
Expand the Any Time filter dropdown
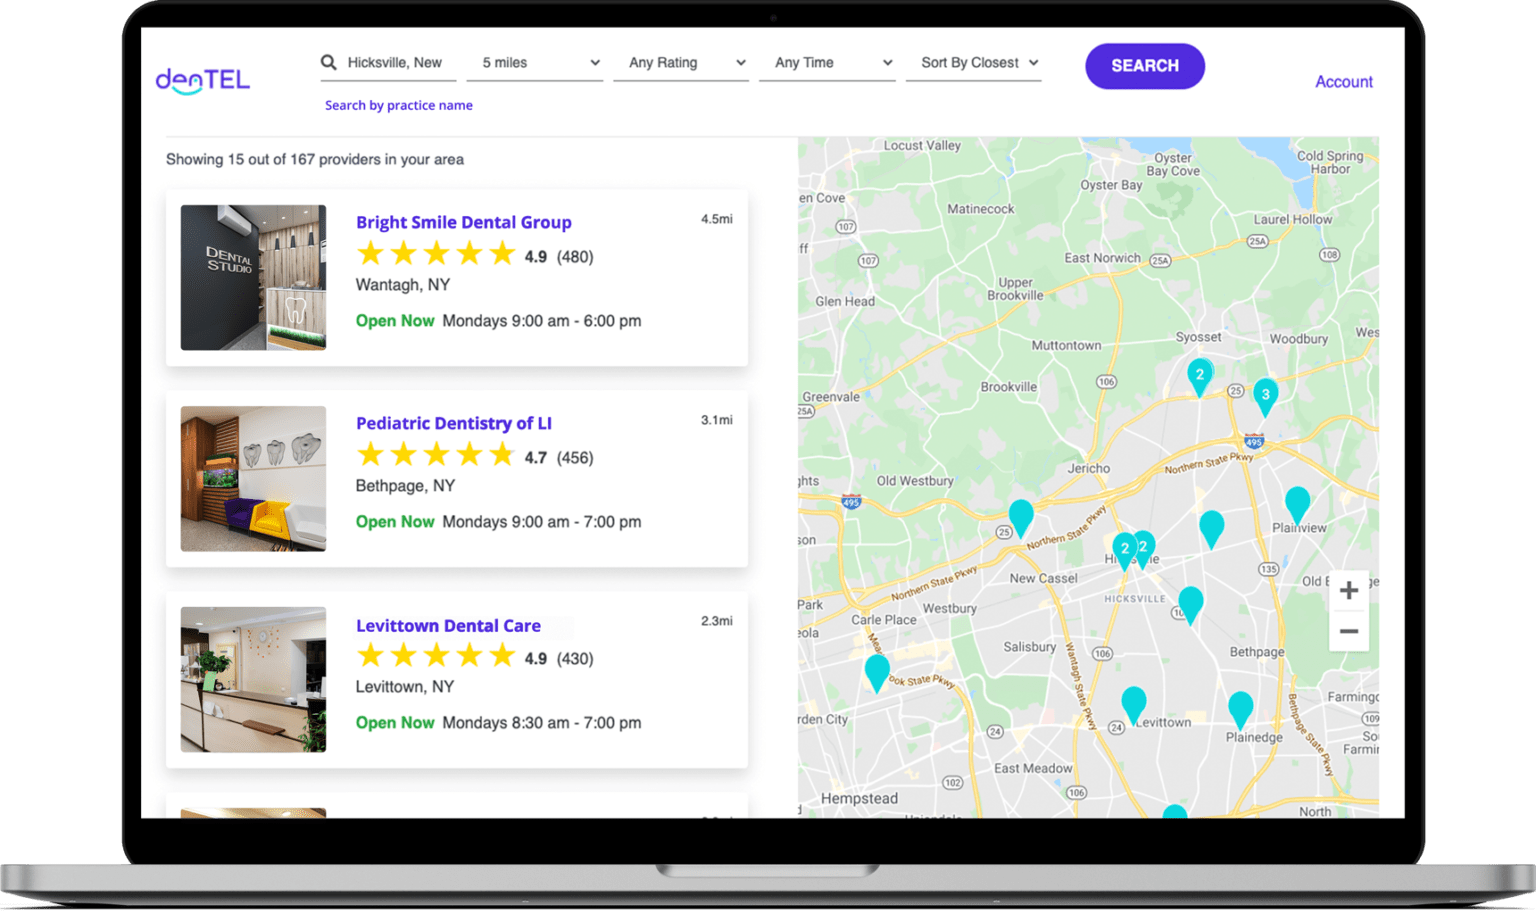click(x=827, y=62)
